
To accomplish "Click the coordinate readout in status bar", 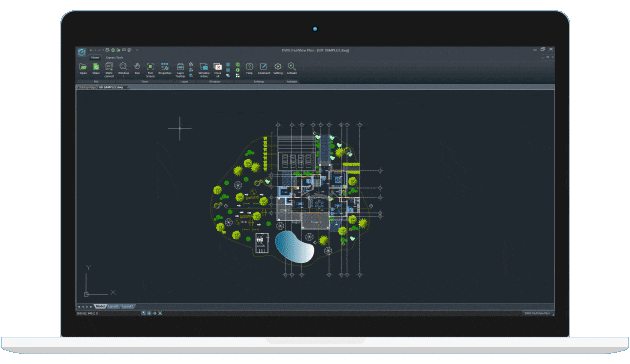I will pos(87,313).
